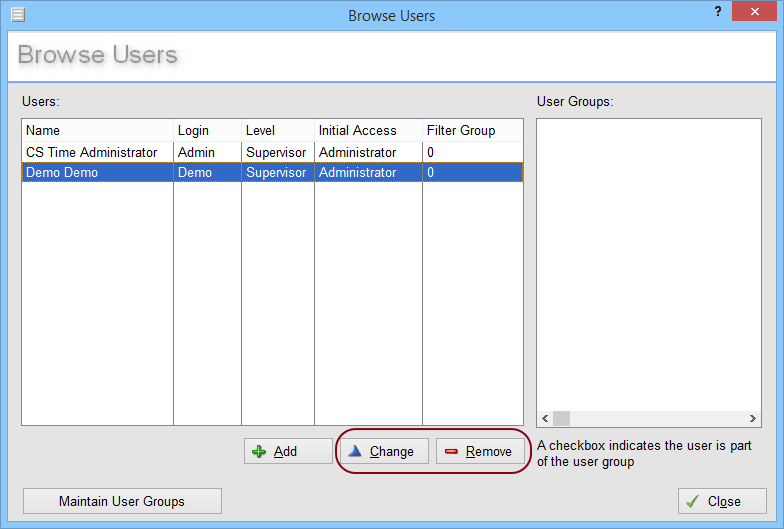
Task: Click the help question mark button
Action: (x=718, y=12)
